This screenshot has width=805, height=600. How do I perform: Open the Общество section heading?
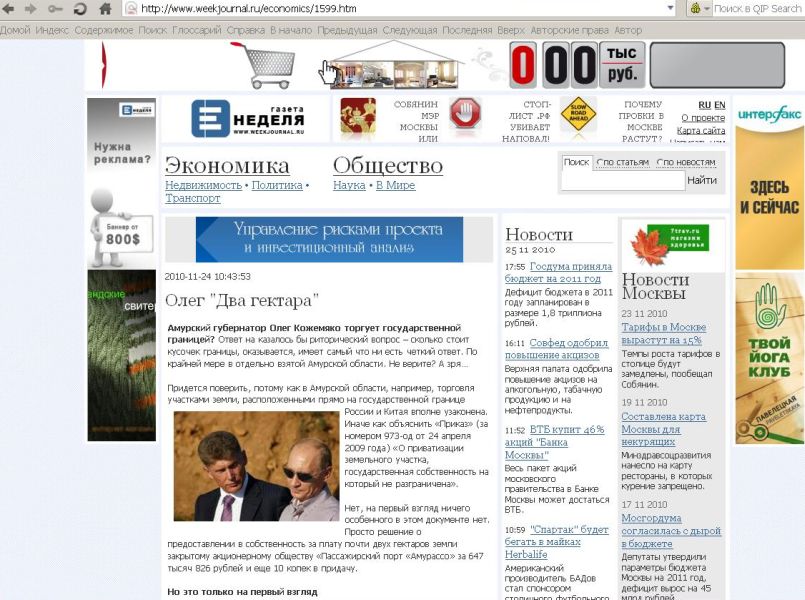coord(387,166)
